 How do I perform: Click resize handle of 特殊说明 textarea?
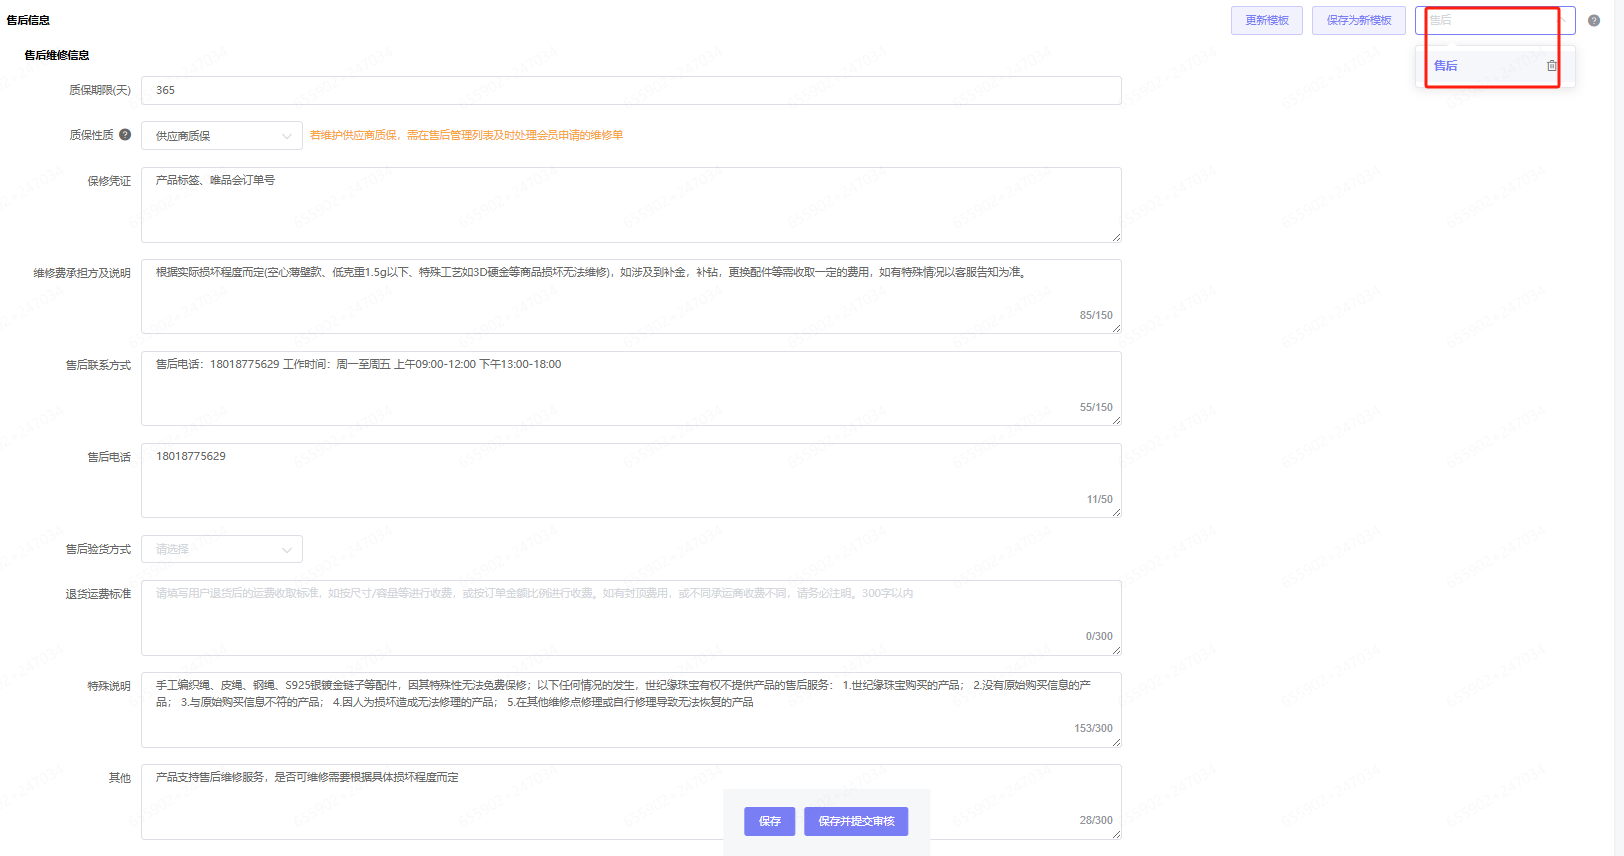(1116, 742)
